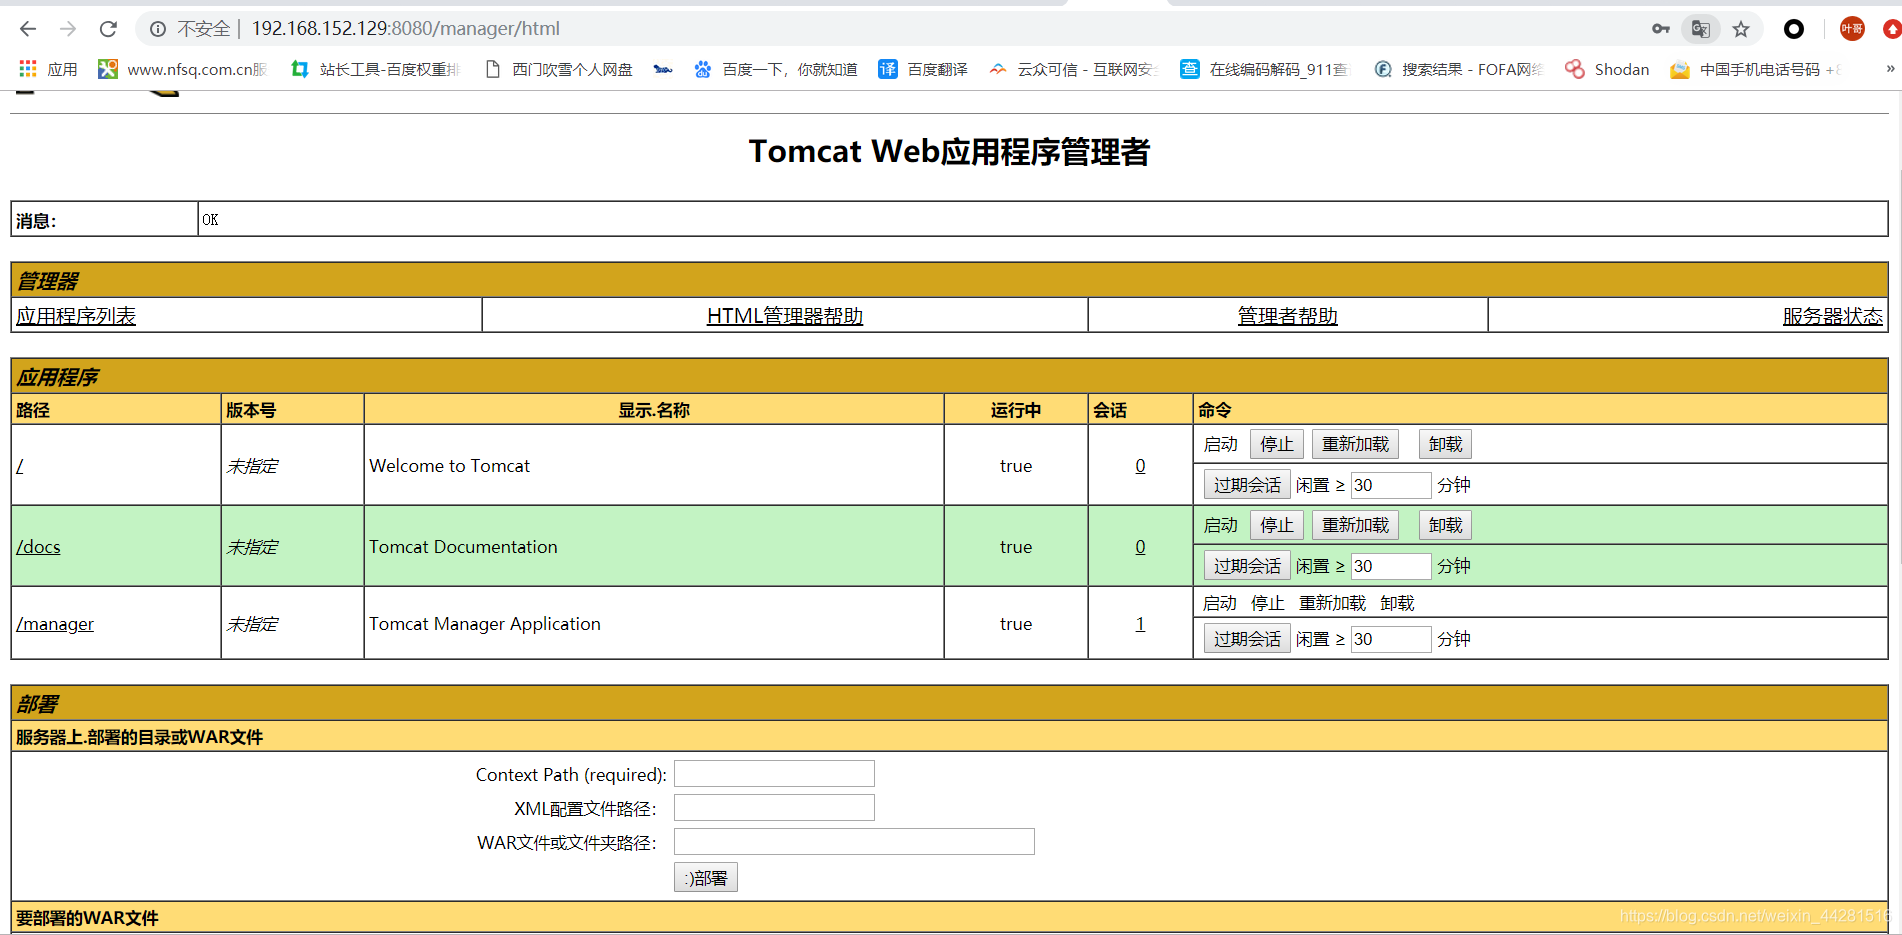The height and width of the screenshot is (935, 1902).
Task: Select the Tomcat Documentation display name
Action: (463, 547)
